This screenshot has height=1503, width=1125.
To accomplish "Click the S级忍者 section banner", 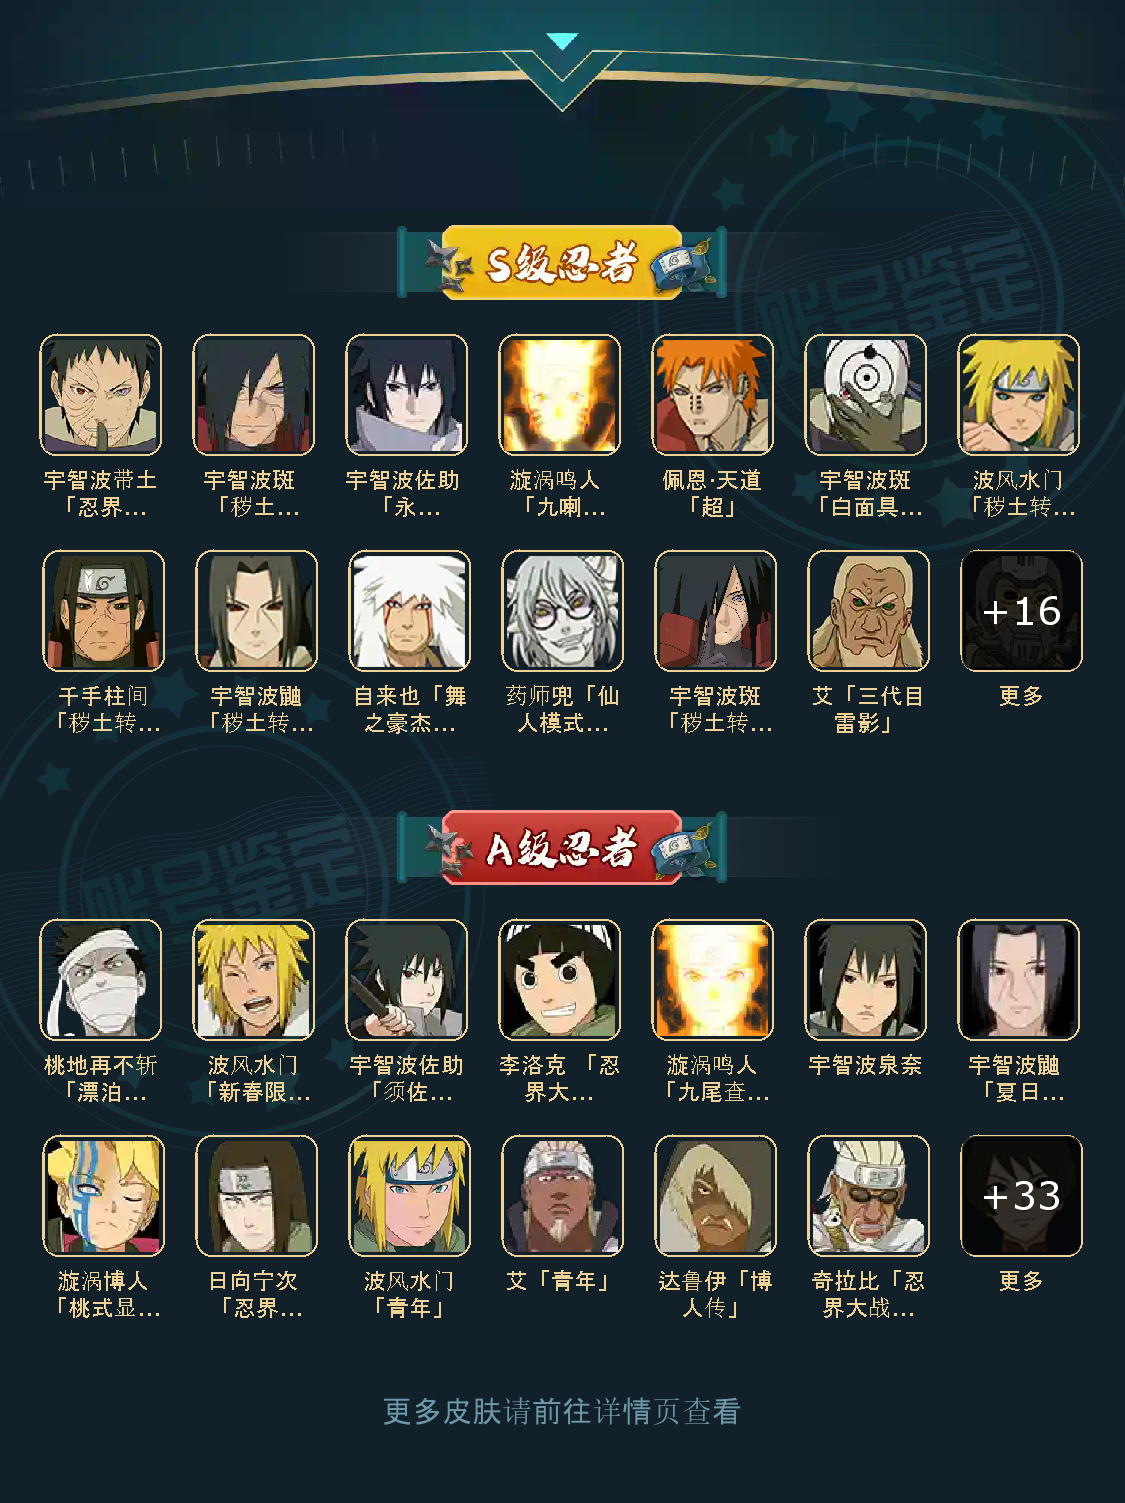I will tap(562, 263).
